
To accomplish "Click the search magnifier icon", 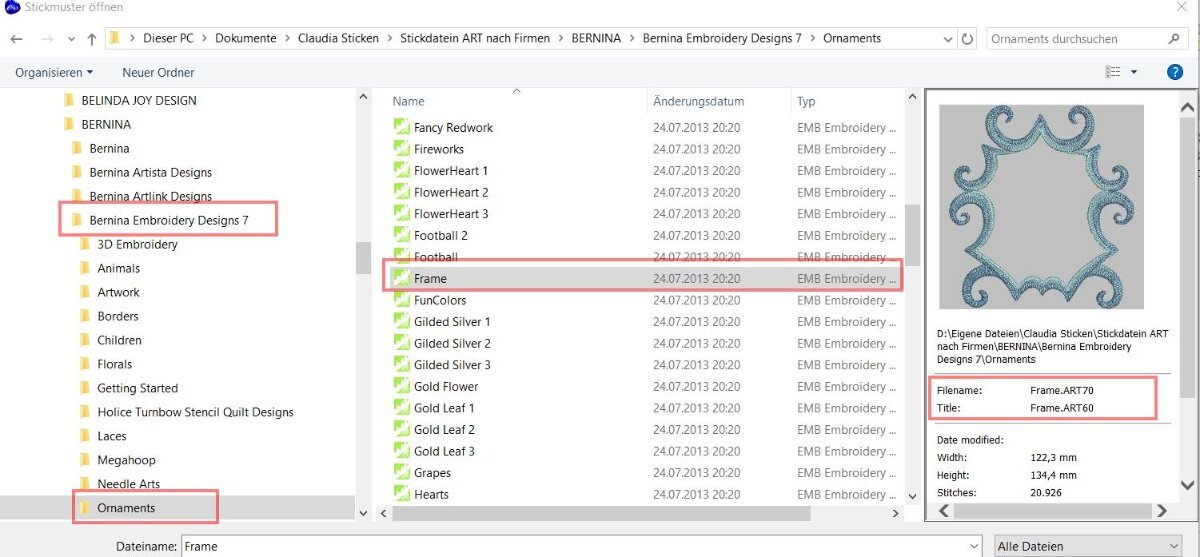I will (1175, 39).
